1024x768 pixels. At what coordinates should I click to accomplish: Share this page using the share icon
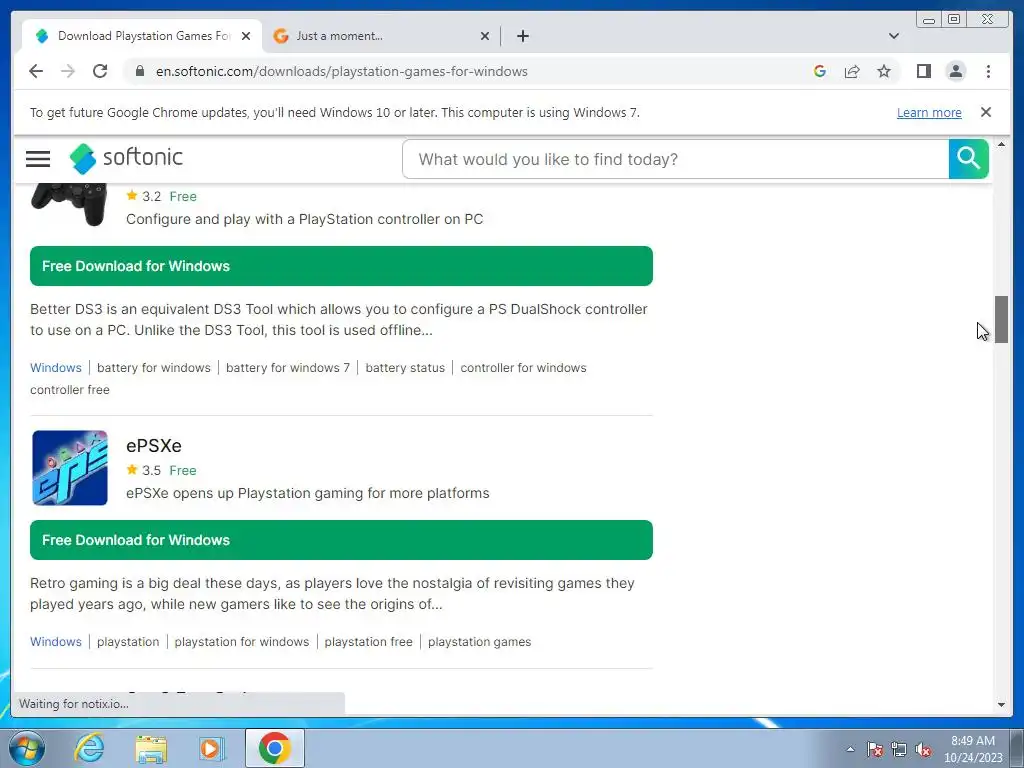852,71
